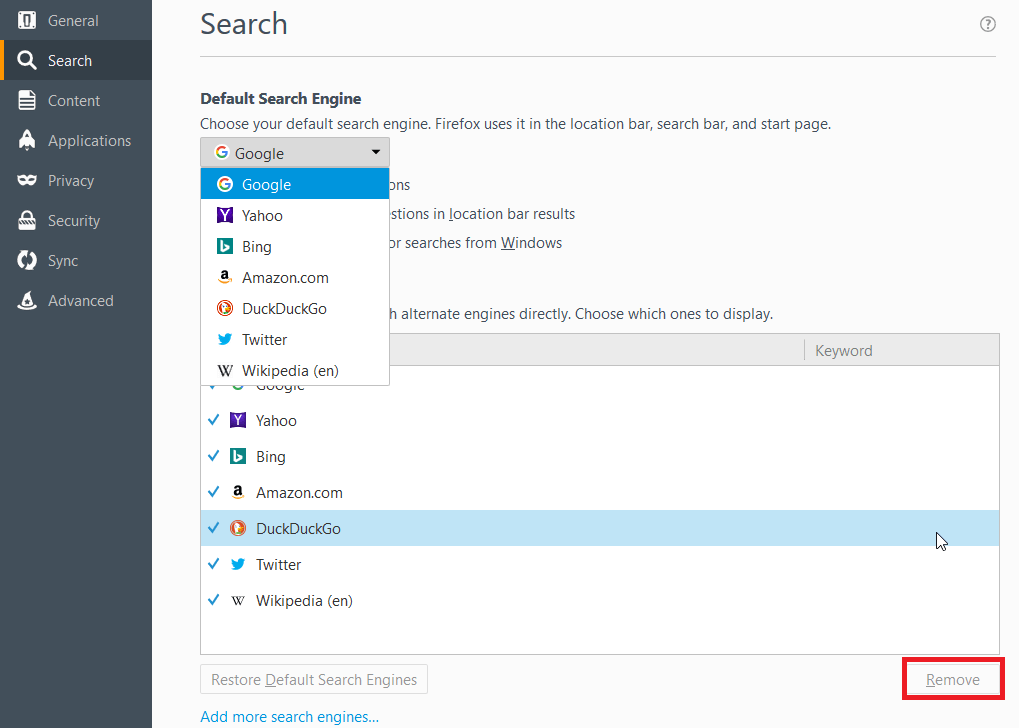The width and height of the screenshot is (1019, 728).
Task: Select the Yahoo row text
Action: (276, 421)
